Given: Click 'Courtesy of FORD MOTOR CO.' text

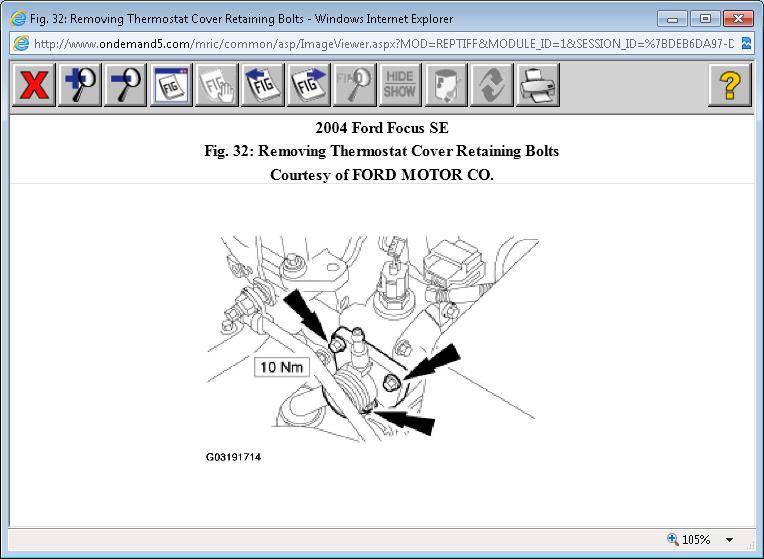Looking at the screenshot, I should coord(382,174).
